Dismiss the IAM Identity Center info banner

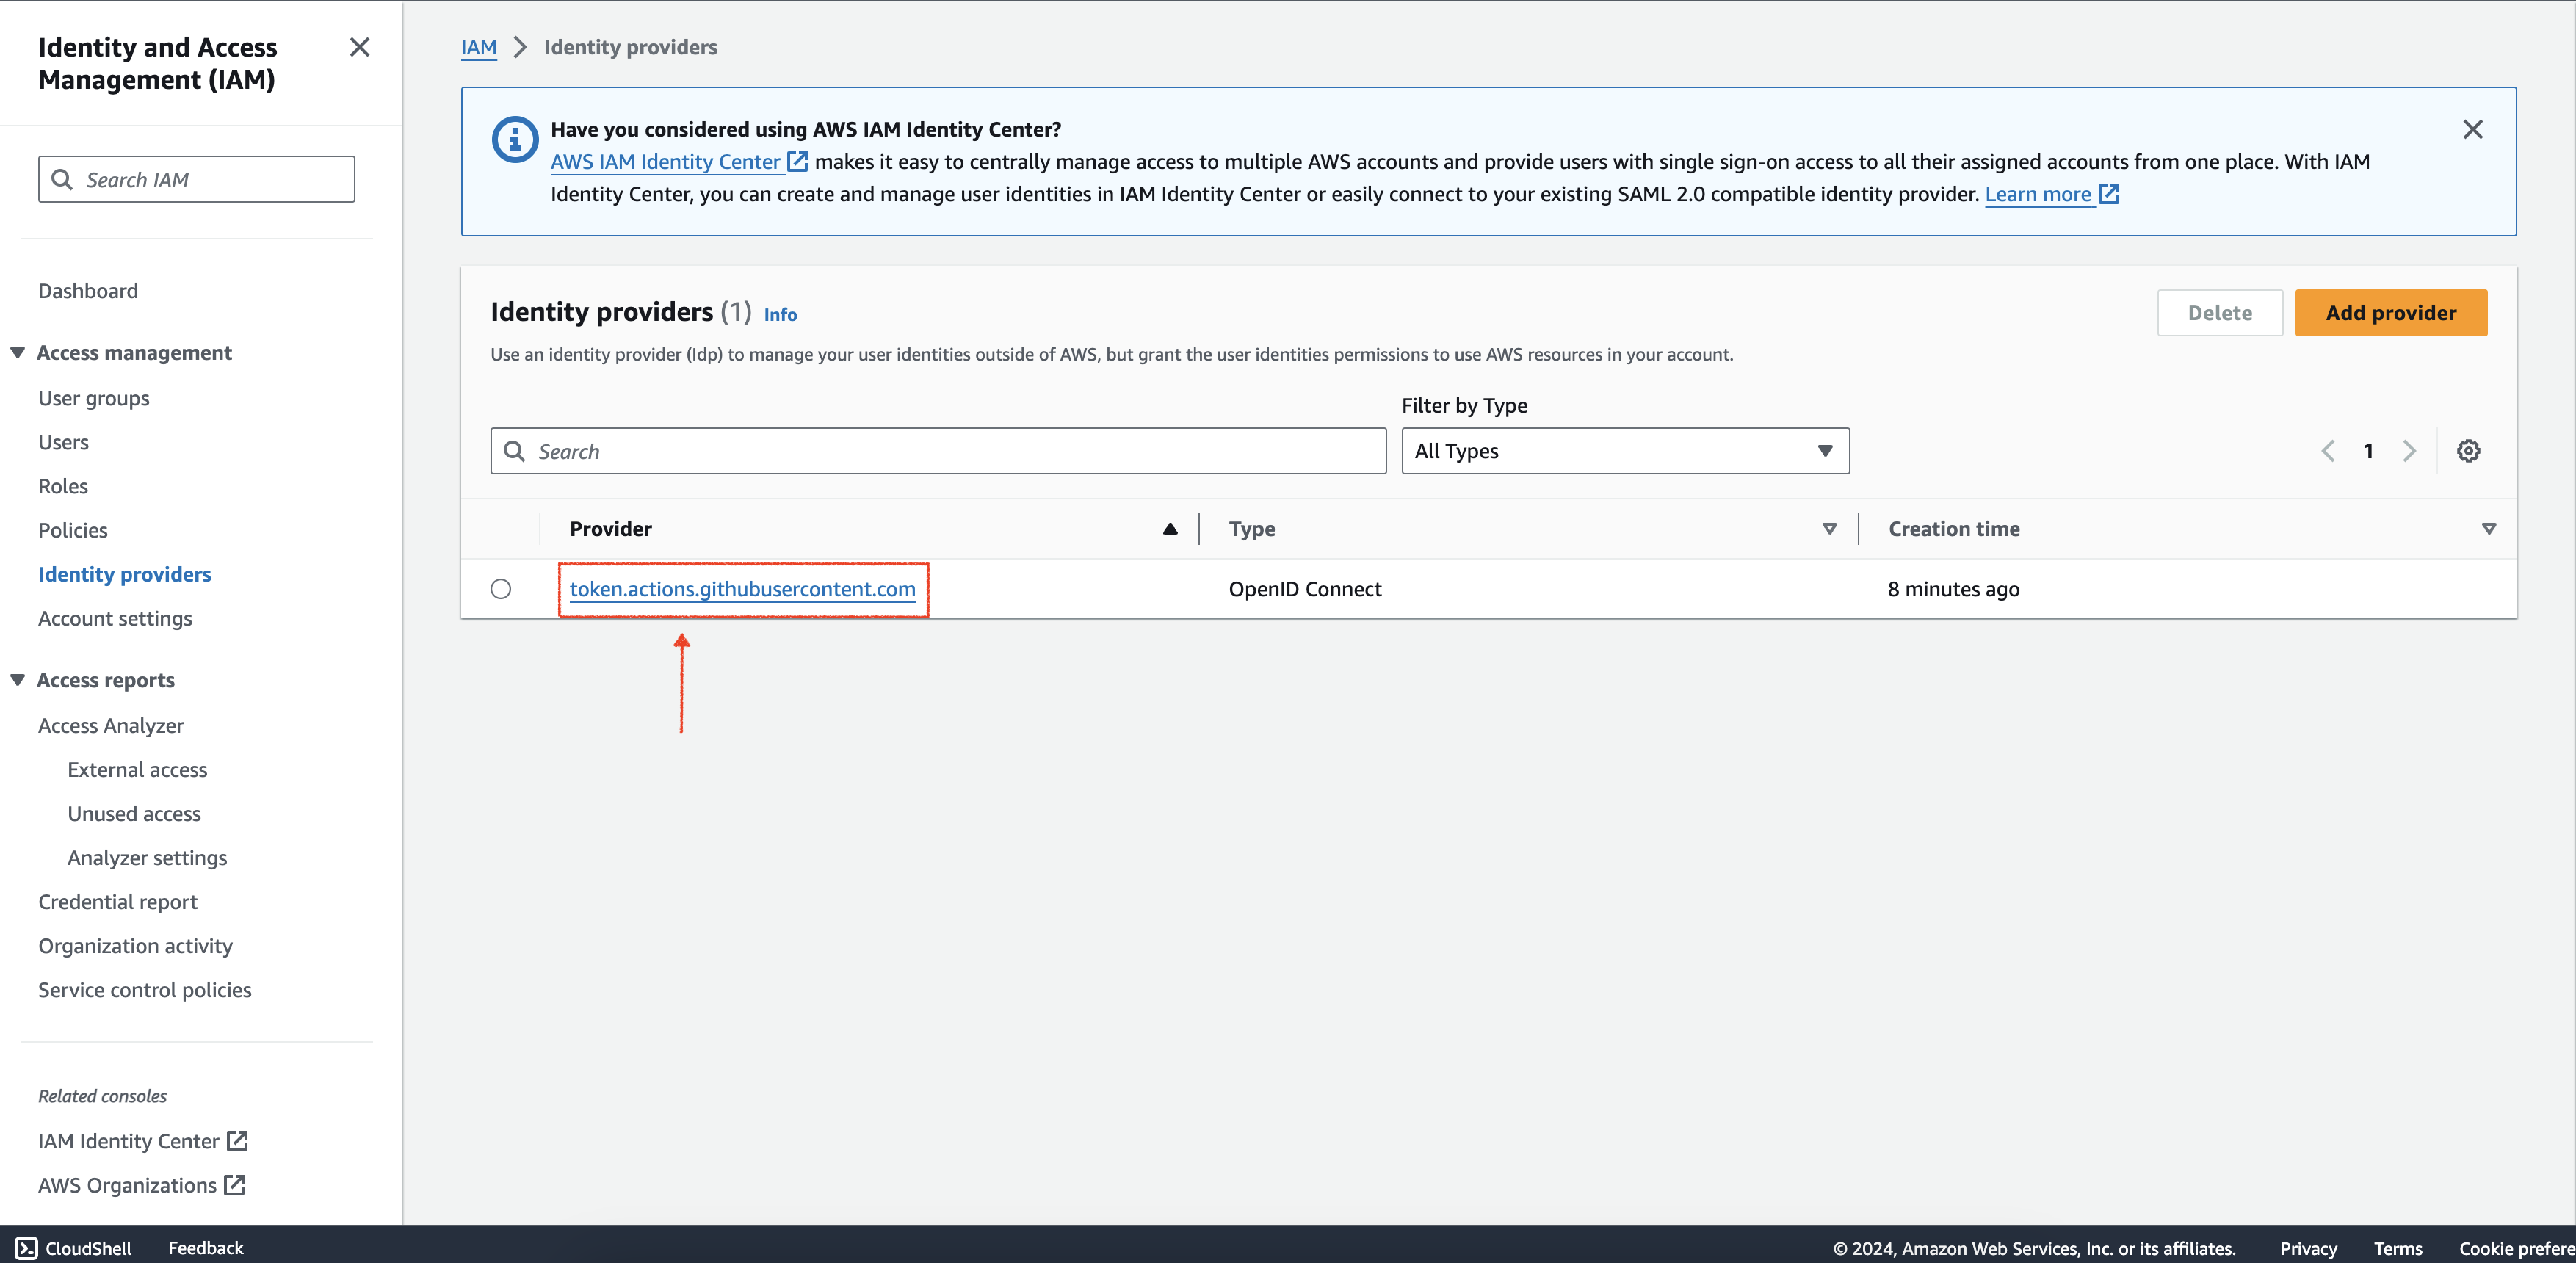[2472, 129]
